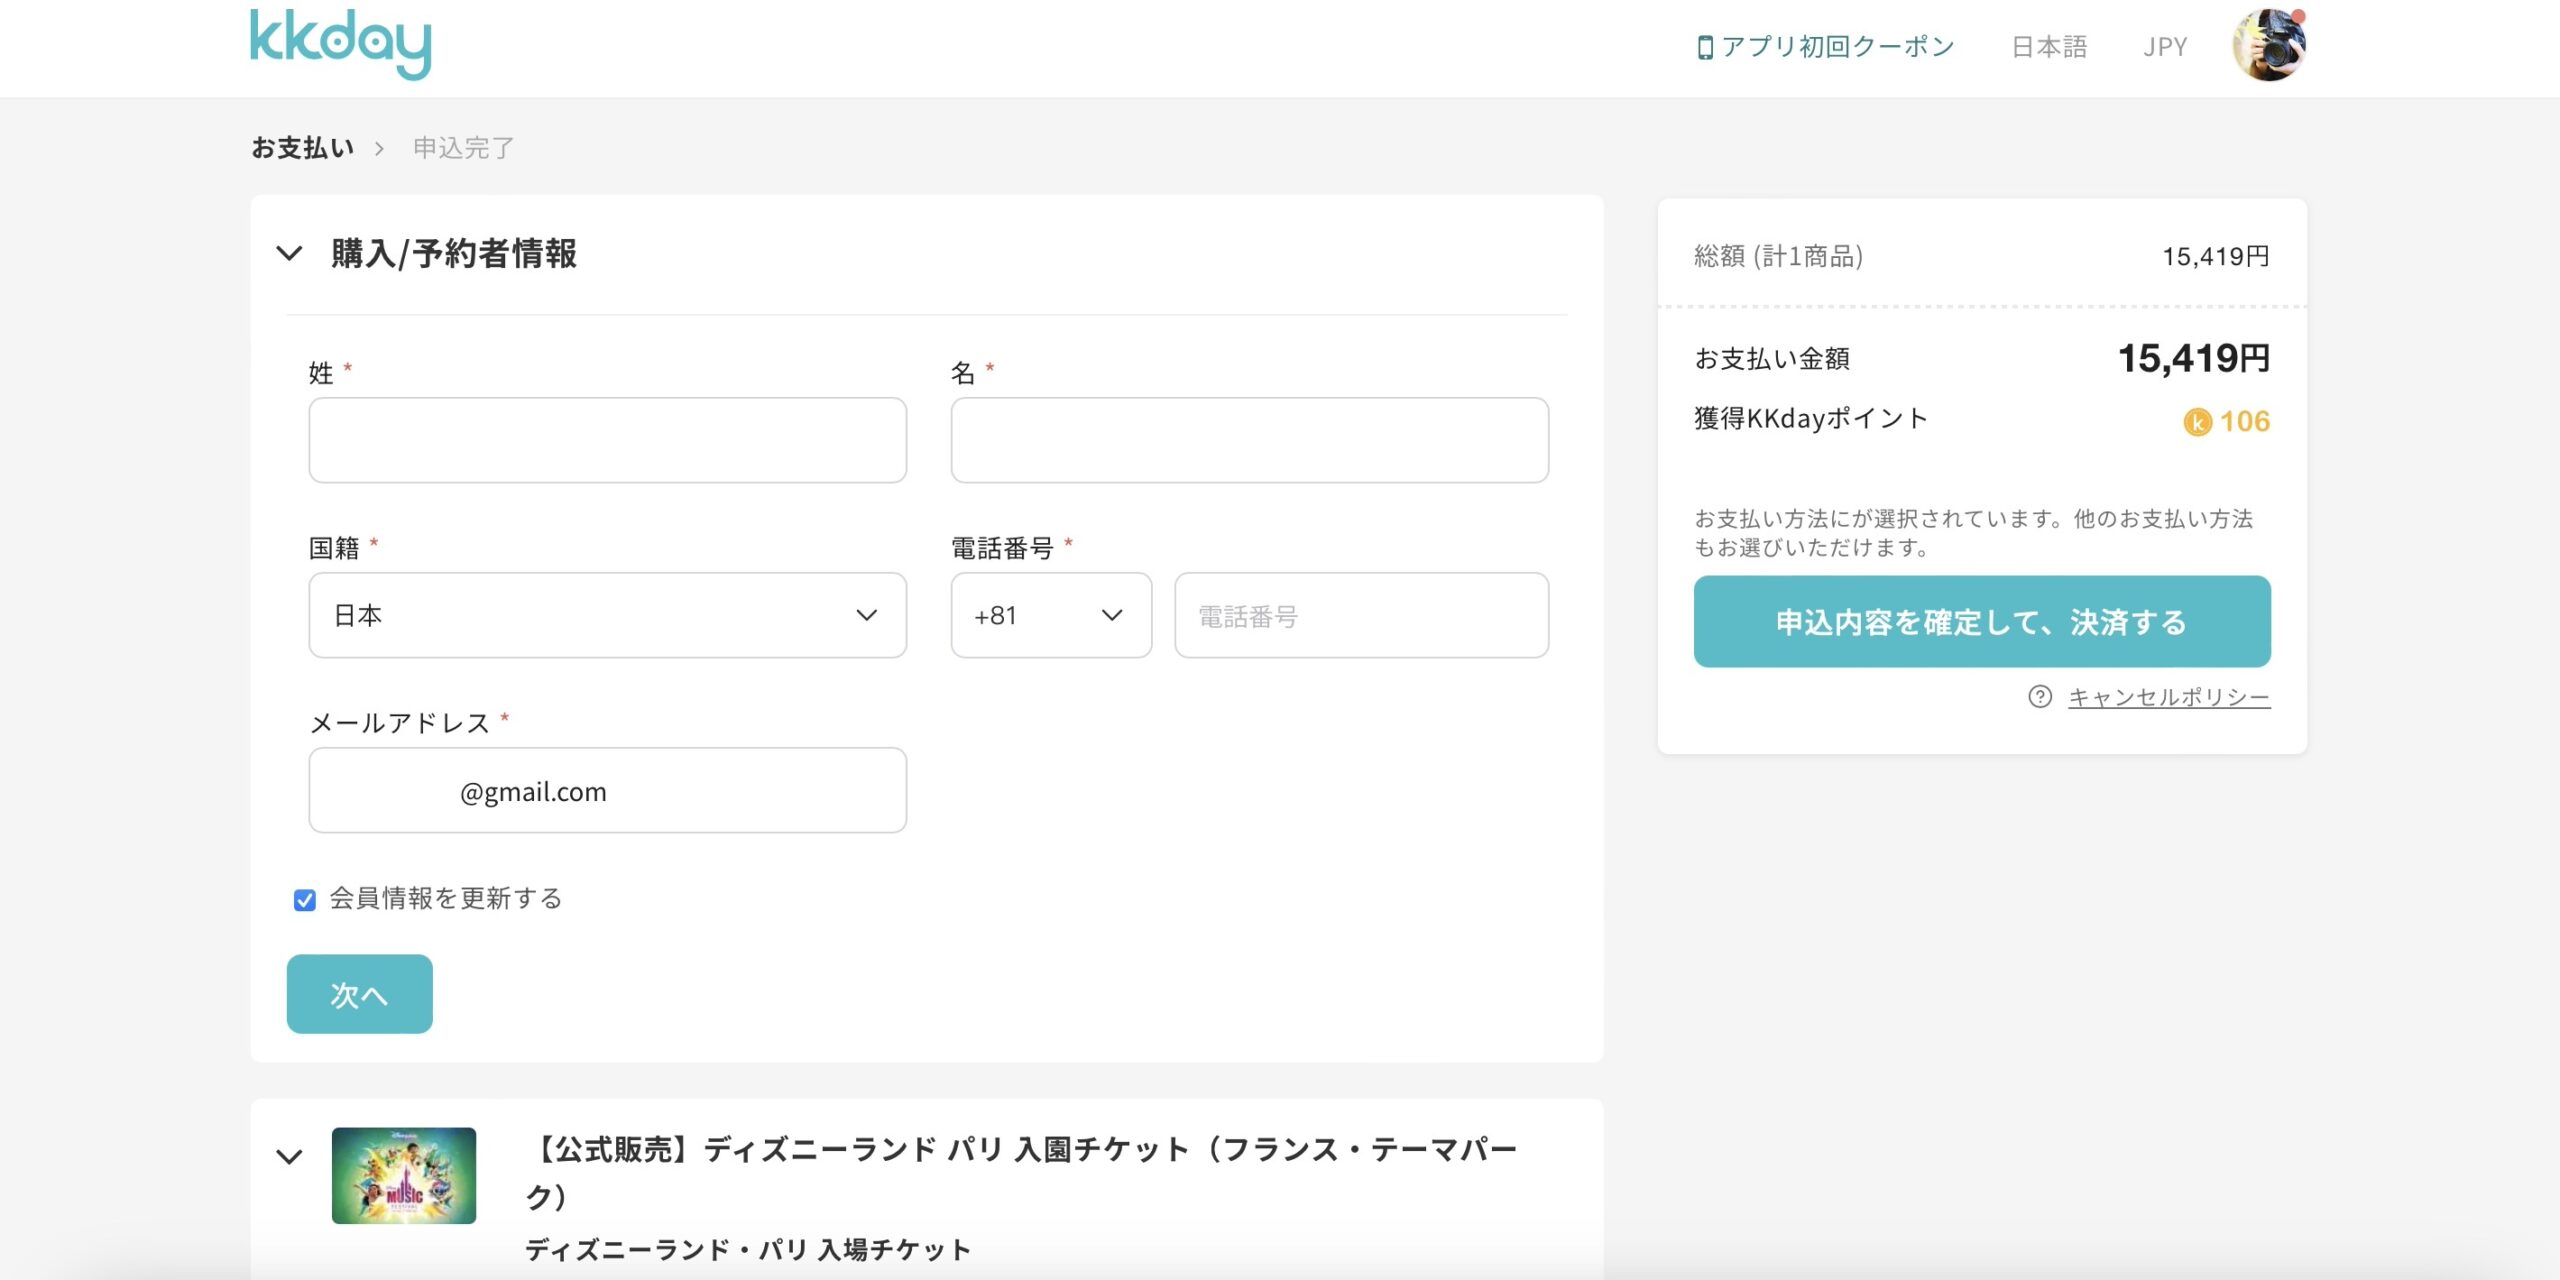Open the キャンセルポリシー link

click(x=2169, y=697)
